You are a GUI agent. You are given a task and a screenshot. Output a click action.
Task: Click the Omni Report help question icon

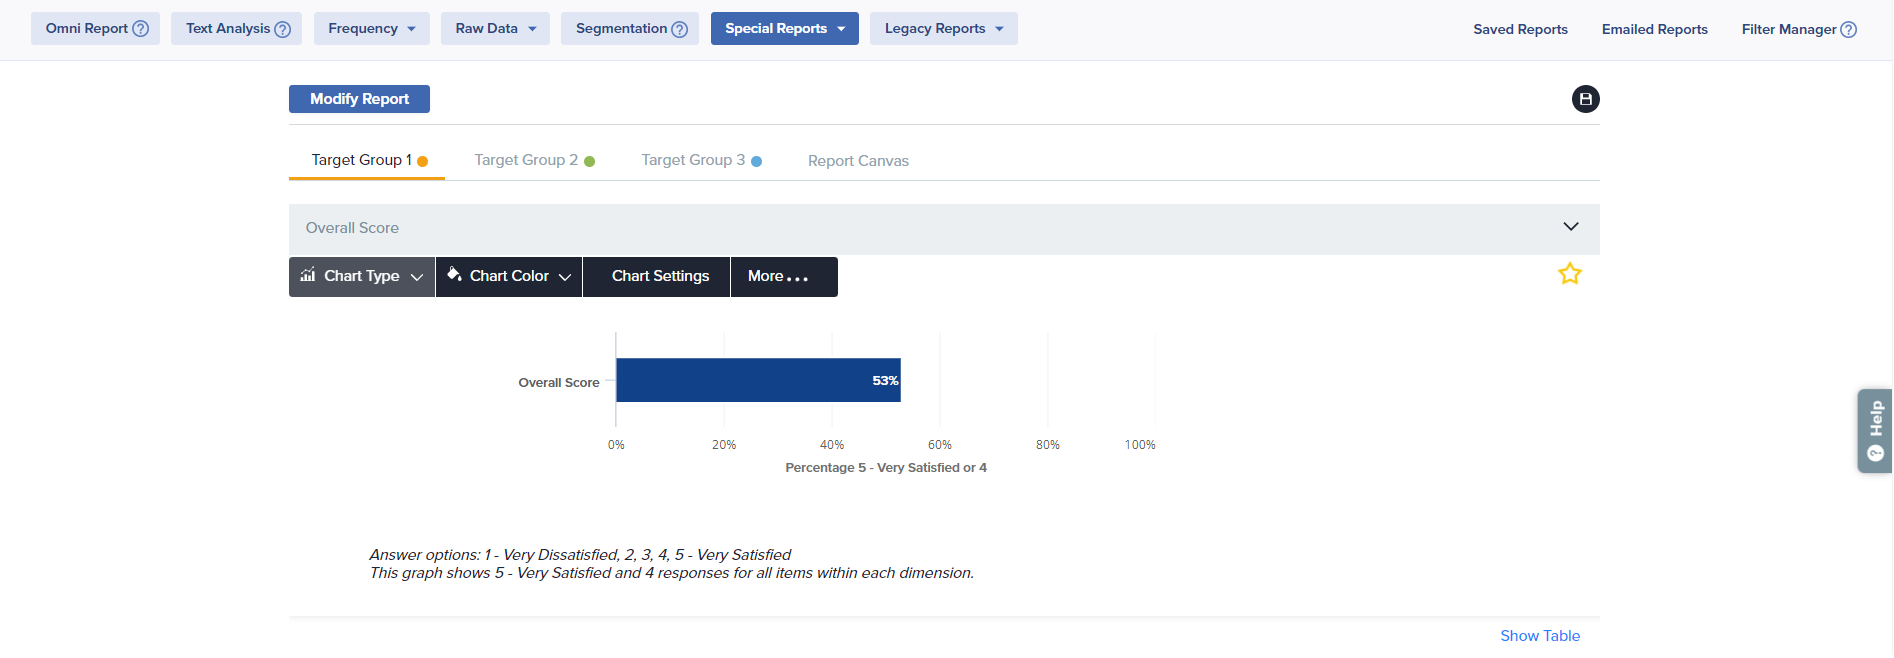141,29
